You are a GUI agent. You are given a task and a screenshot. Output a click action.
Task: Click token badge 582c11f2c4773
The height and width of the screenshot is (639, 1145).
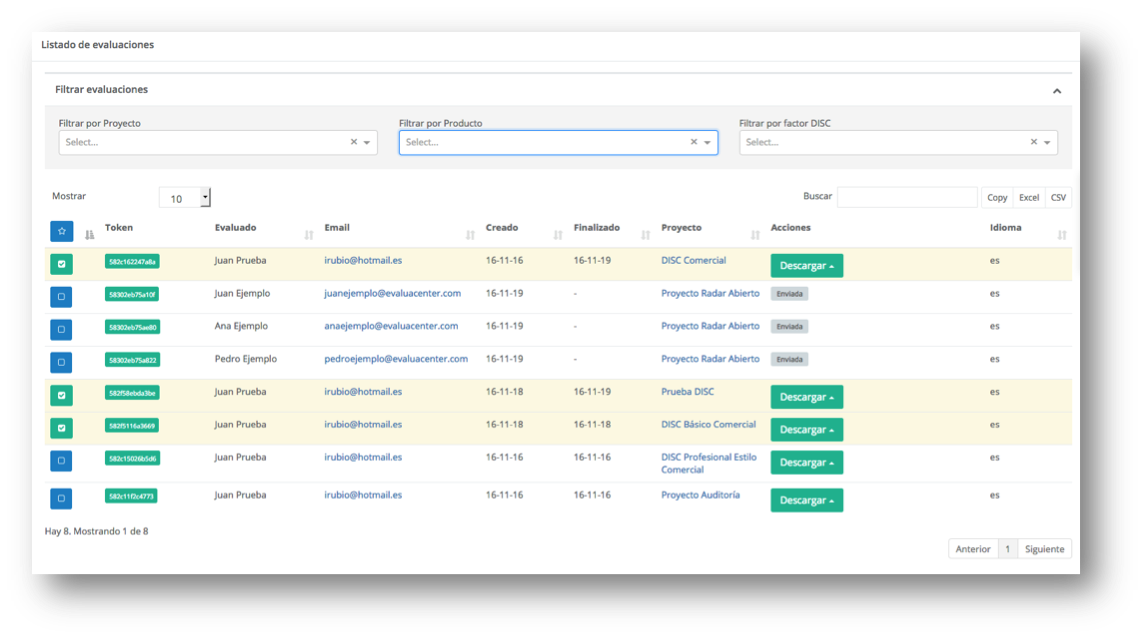[x=131, y=497]
